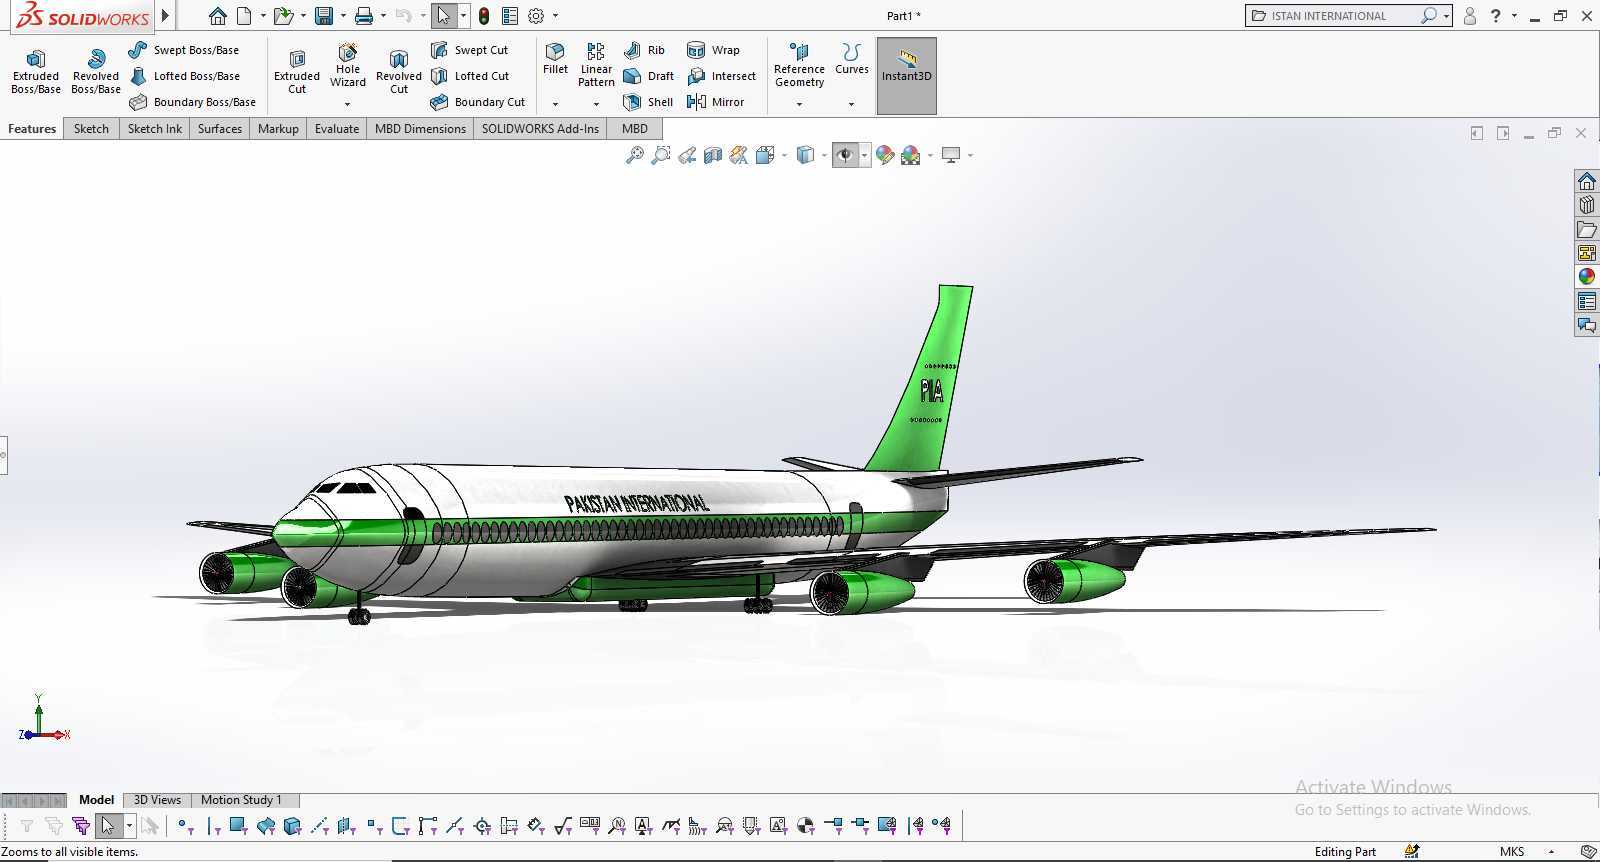The height and width of the screenshot is (862, 1600).
Task: Toggle the Section View icon
Action: tap(713, 155)
